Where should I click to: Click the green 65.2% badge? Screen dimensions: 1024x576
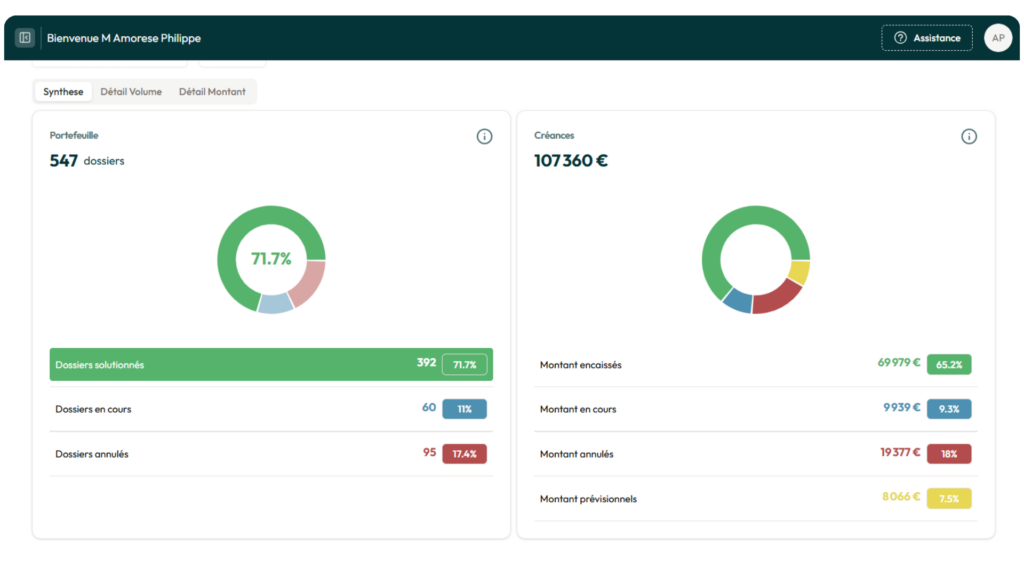click(949, 365)
